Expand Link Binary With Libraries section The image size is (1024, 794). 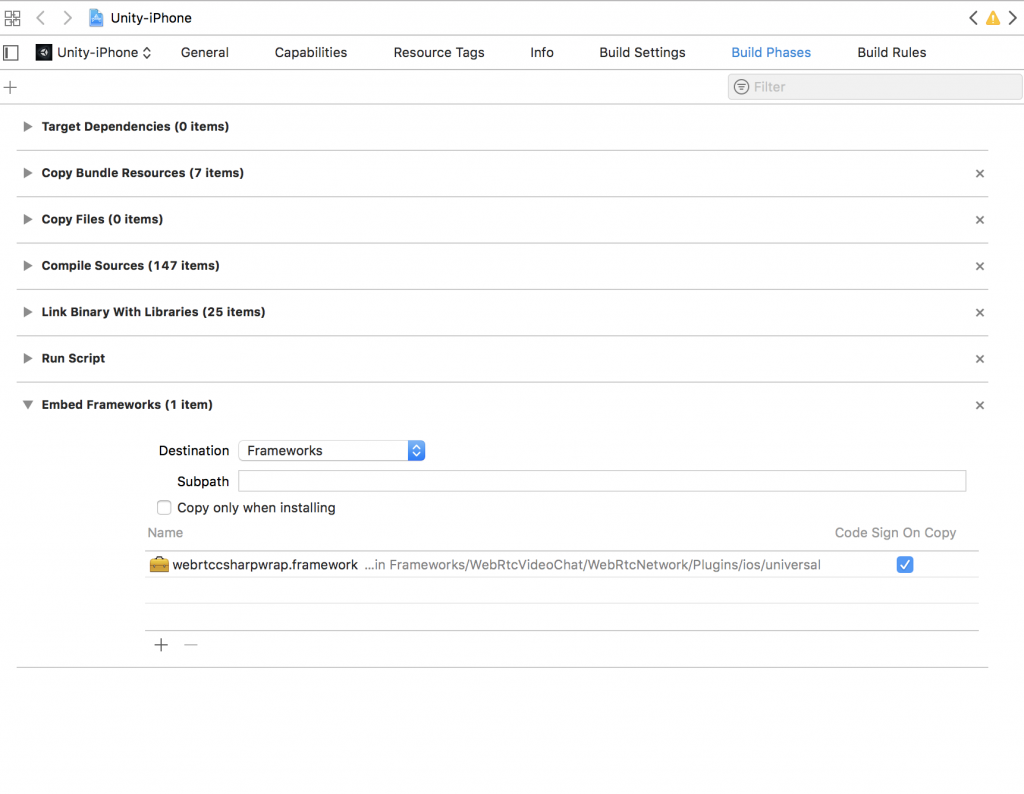pos(27,312)
